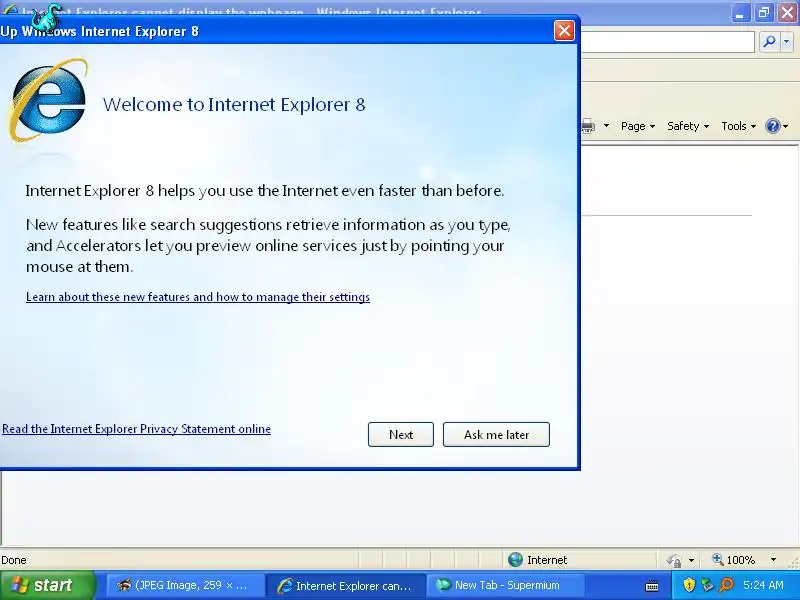
Task: Open the Tools menu
Action: pos(738,126)
